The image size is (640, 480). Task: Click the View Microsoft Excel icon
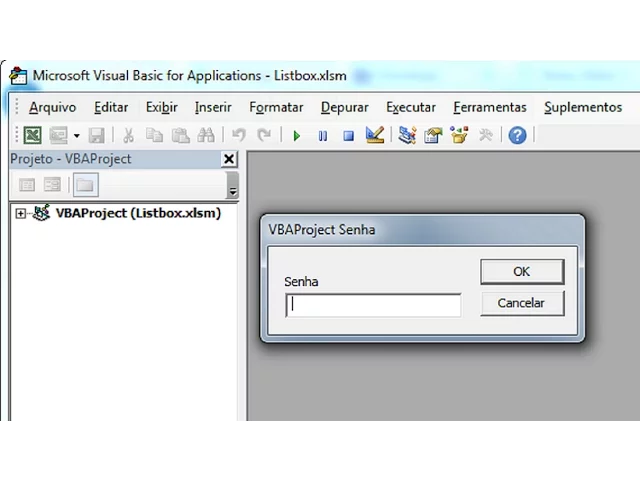pos(33,135)
